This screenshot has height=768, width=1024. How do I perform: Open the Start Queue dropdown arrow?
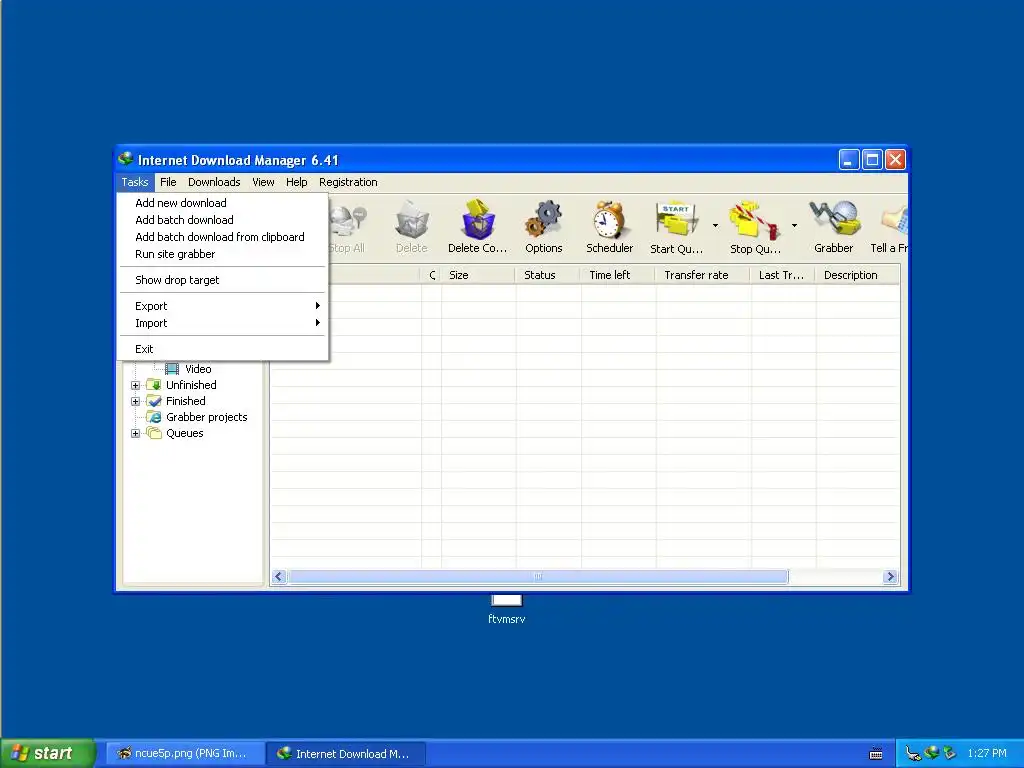click(x=715, y=225)
